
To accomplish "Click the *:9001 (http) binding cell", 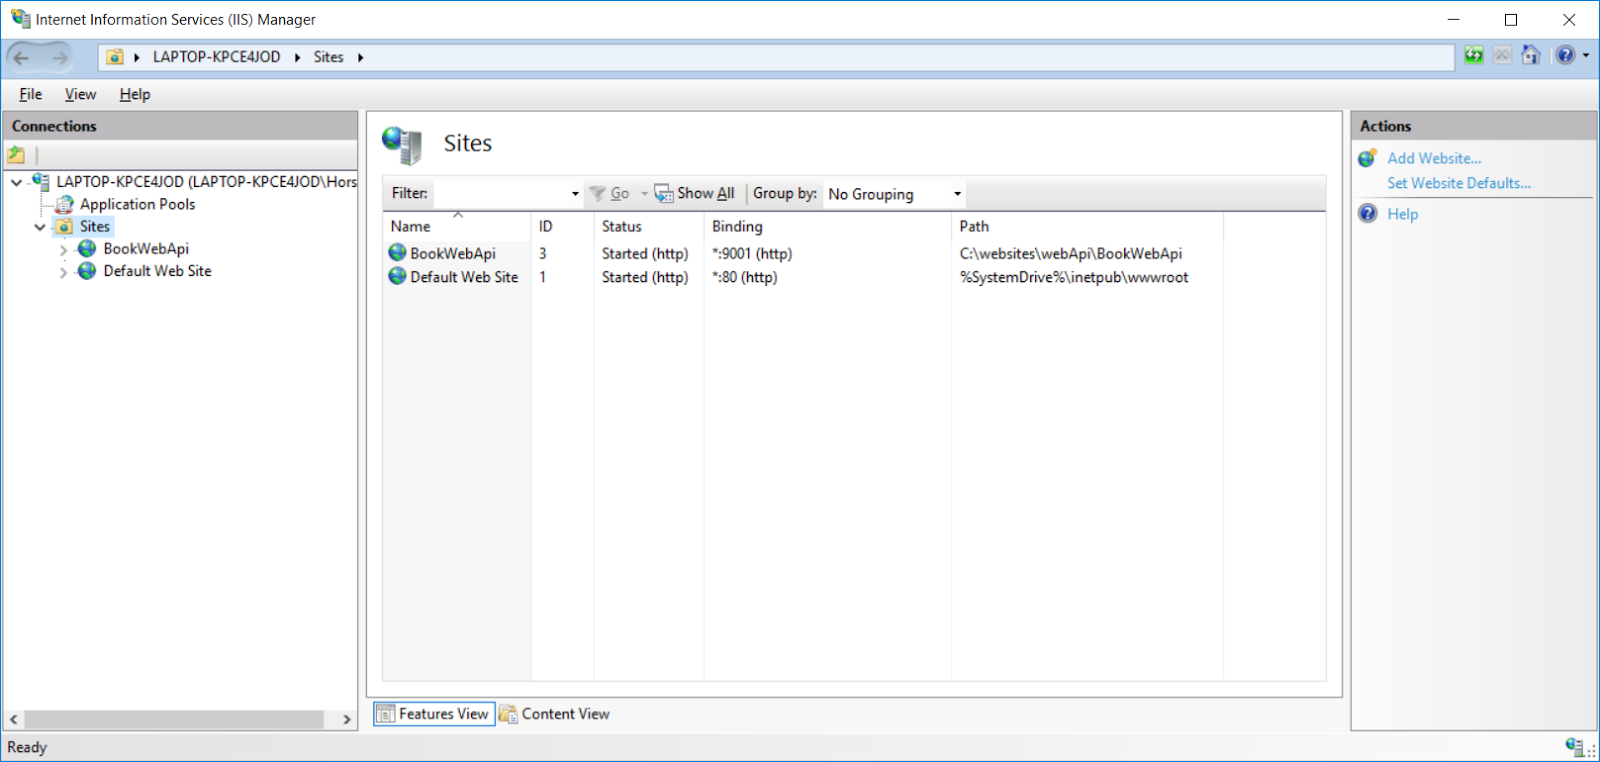I will click(752, 254).
